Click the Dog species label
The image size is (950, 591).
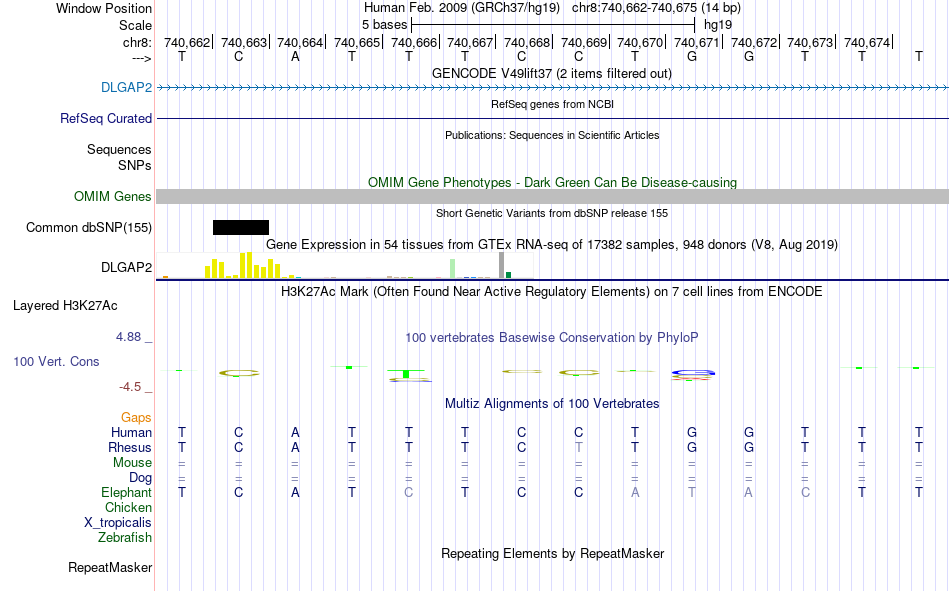(140, 478)
